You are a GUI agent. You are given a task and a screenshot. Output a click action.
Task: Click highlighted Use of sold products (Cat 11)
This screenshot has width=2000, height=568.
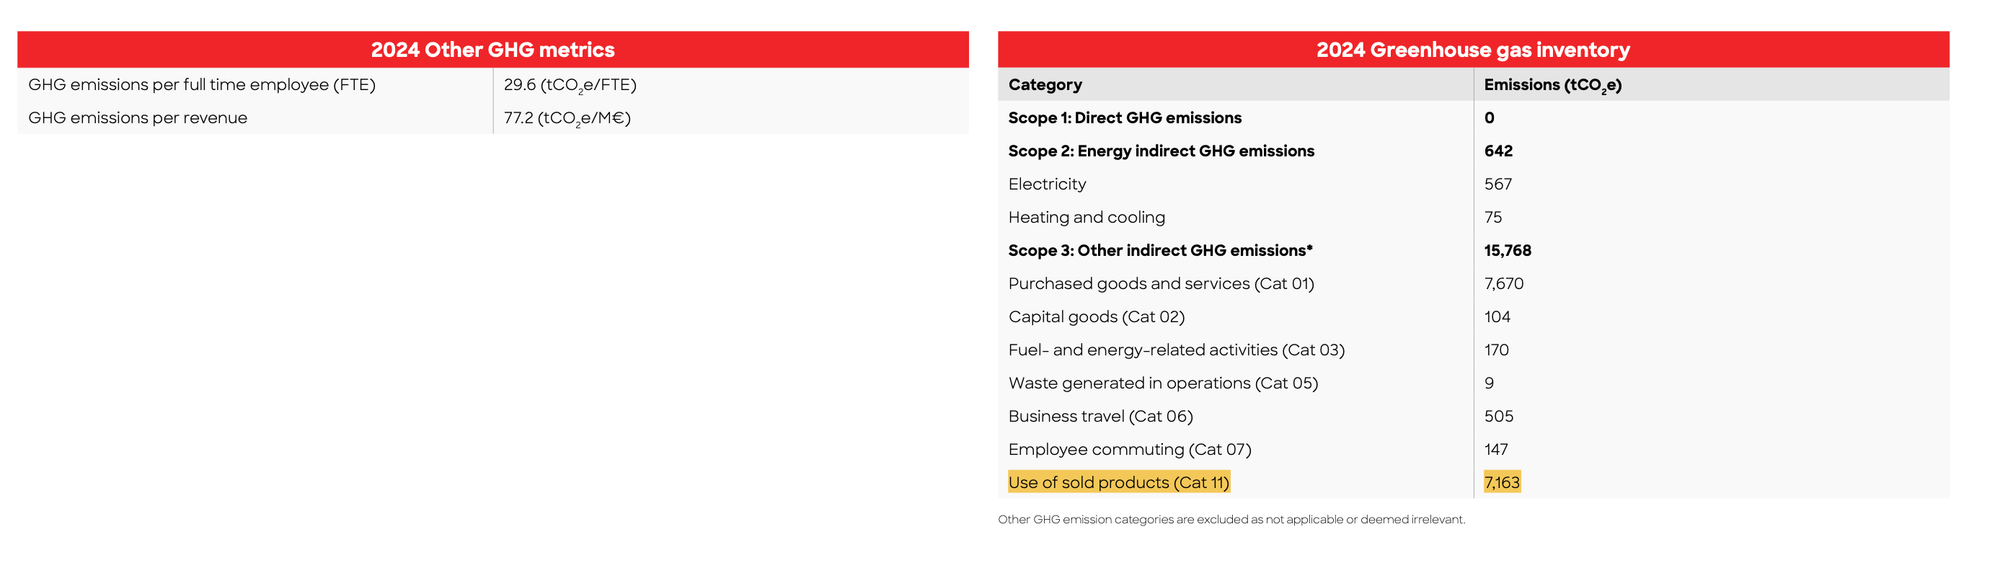[x=1119, y=483]
